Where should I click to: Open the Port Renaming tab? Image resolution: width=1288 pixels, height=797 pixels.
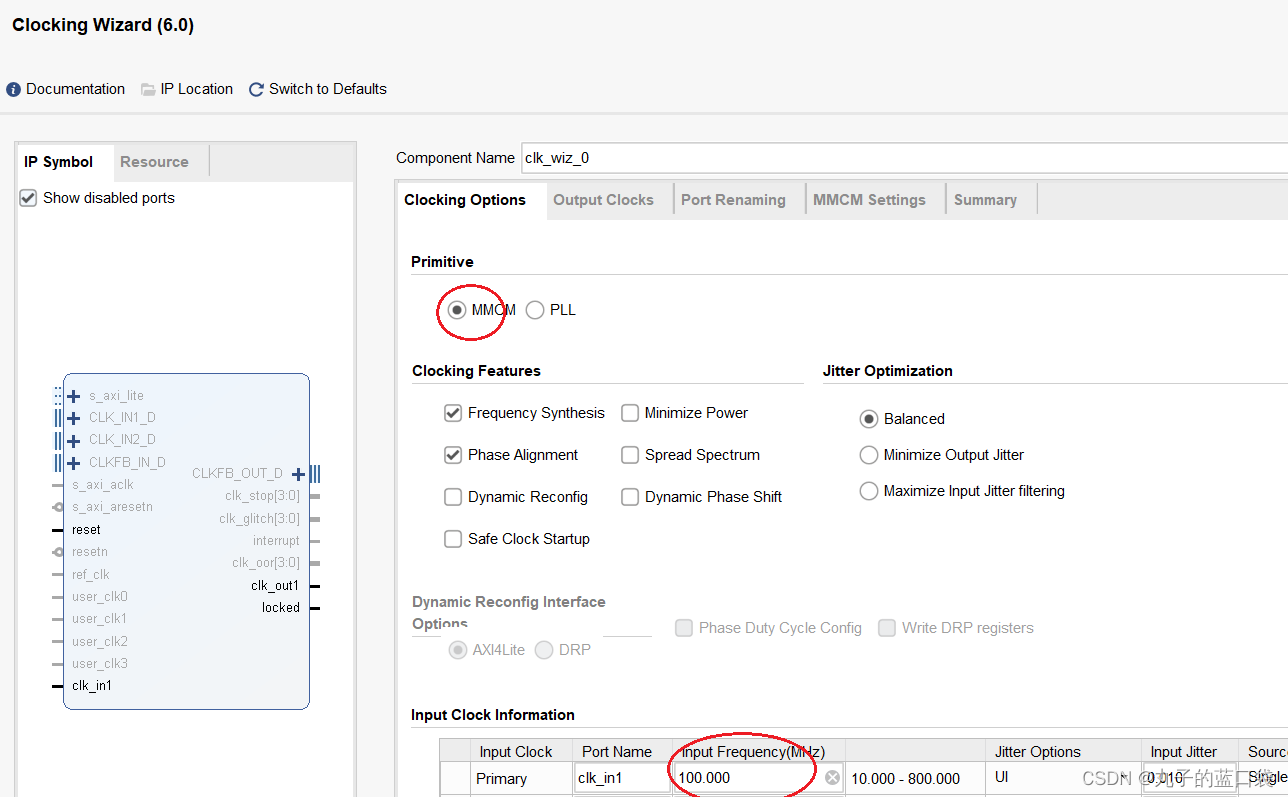734,200
